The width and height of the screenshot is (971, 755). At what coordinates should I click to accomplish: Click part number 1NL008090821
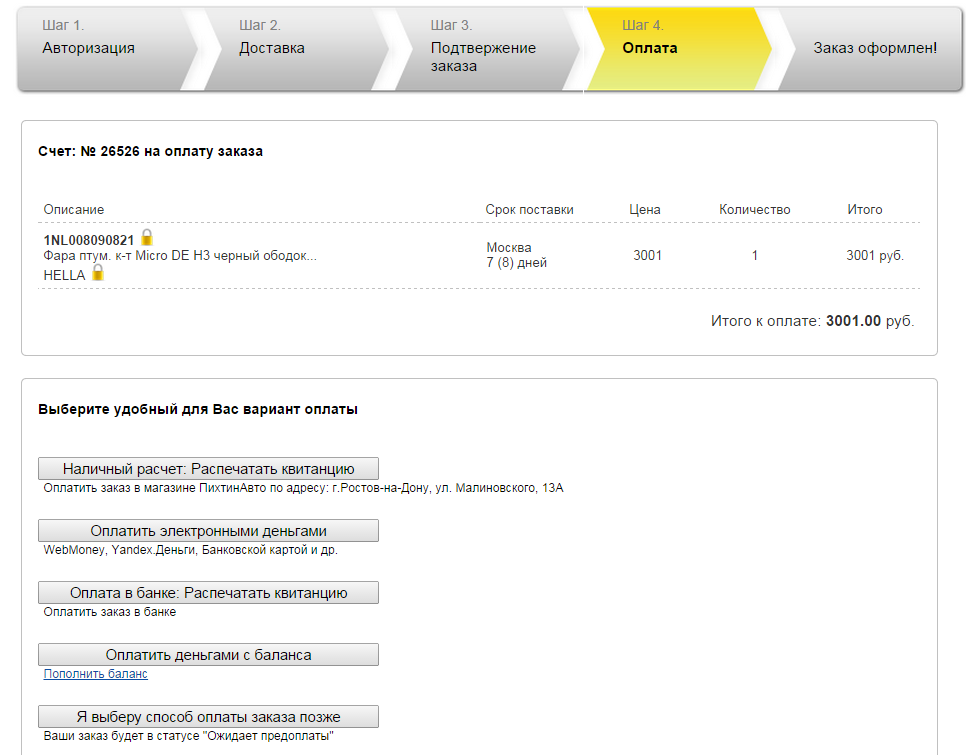(x=89, y=240)
